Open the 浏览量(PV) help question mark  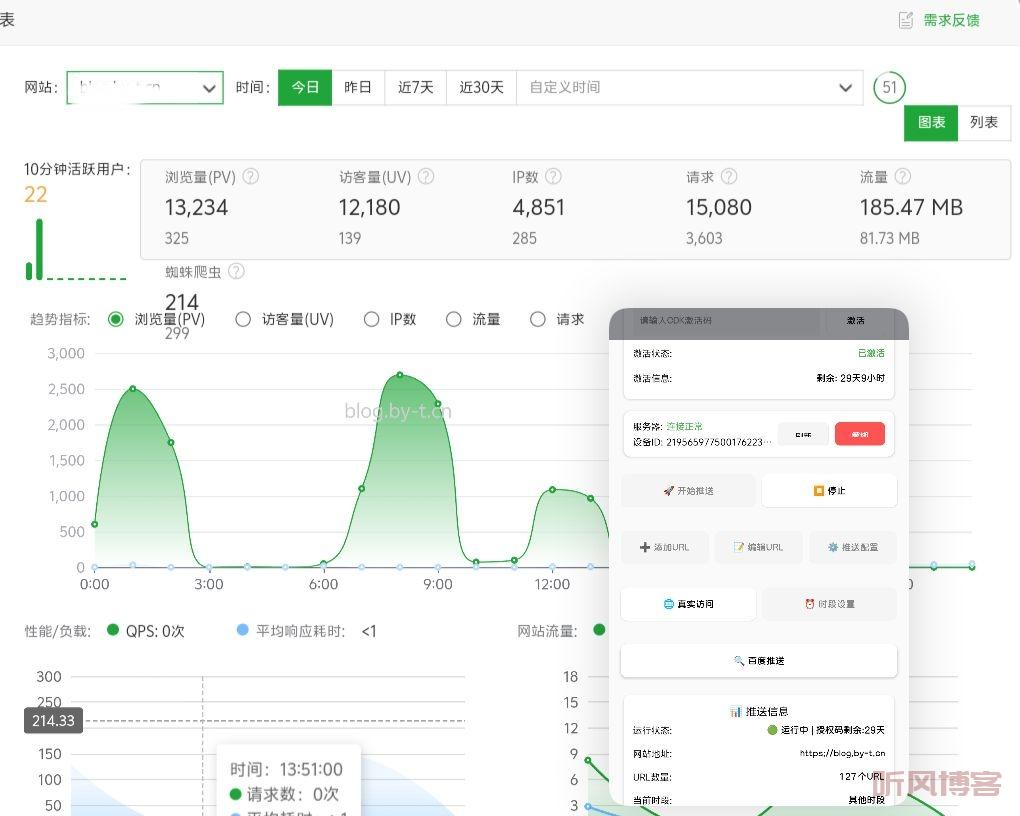pos(252,177)
